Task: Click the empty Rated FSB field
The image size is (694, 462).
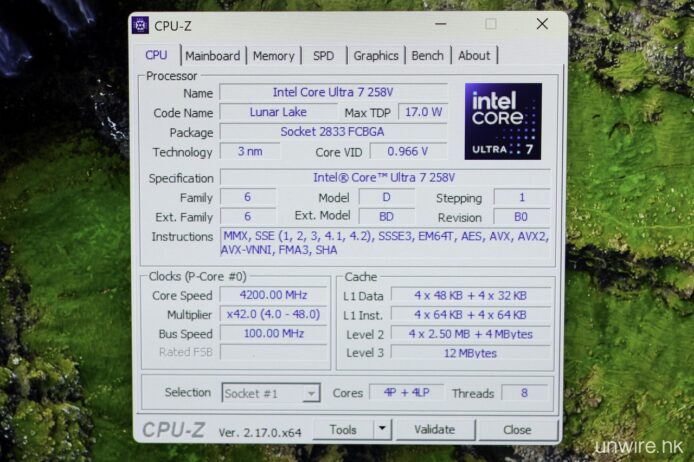Action: 274,353
